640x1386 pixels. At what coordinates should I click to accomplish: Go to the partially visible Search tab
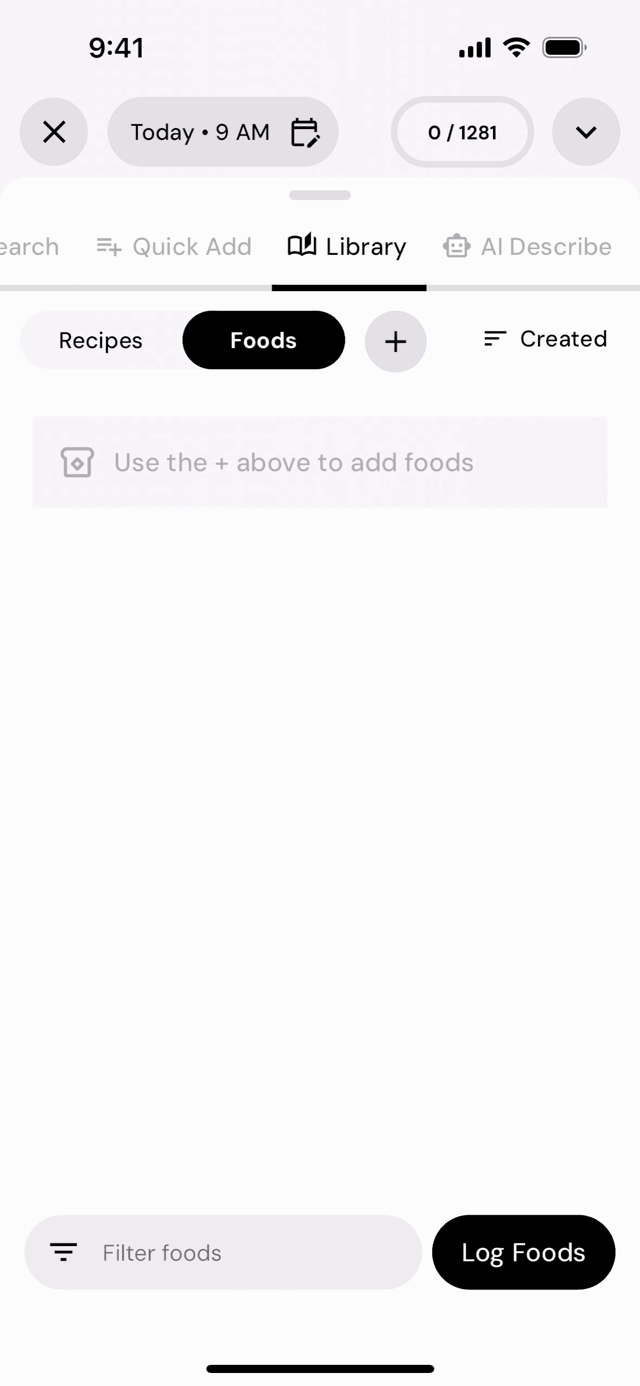(29, 247)
